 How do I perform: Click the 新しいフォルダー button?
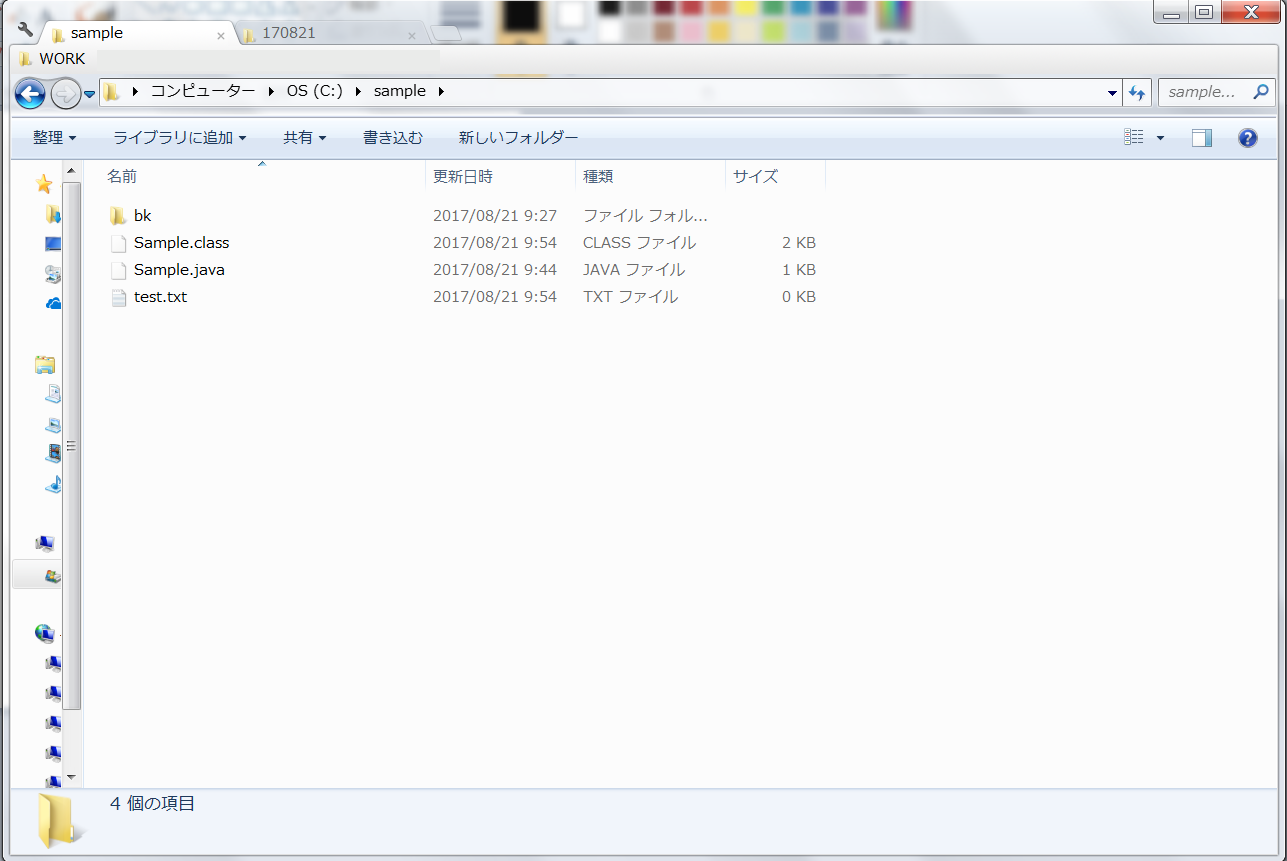coord(518,138)
